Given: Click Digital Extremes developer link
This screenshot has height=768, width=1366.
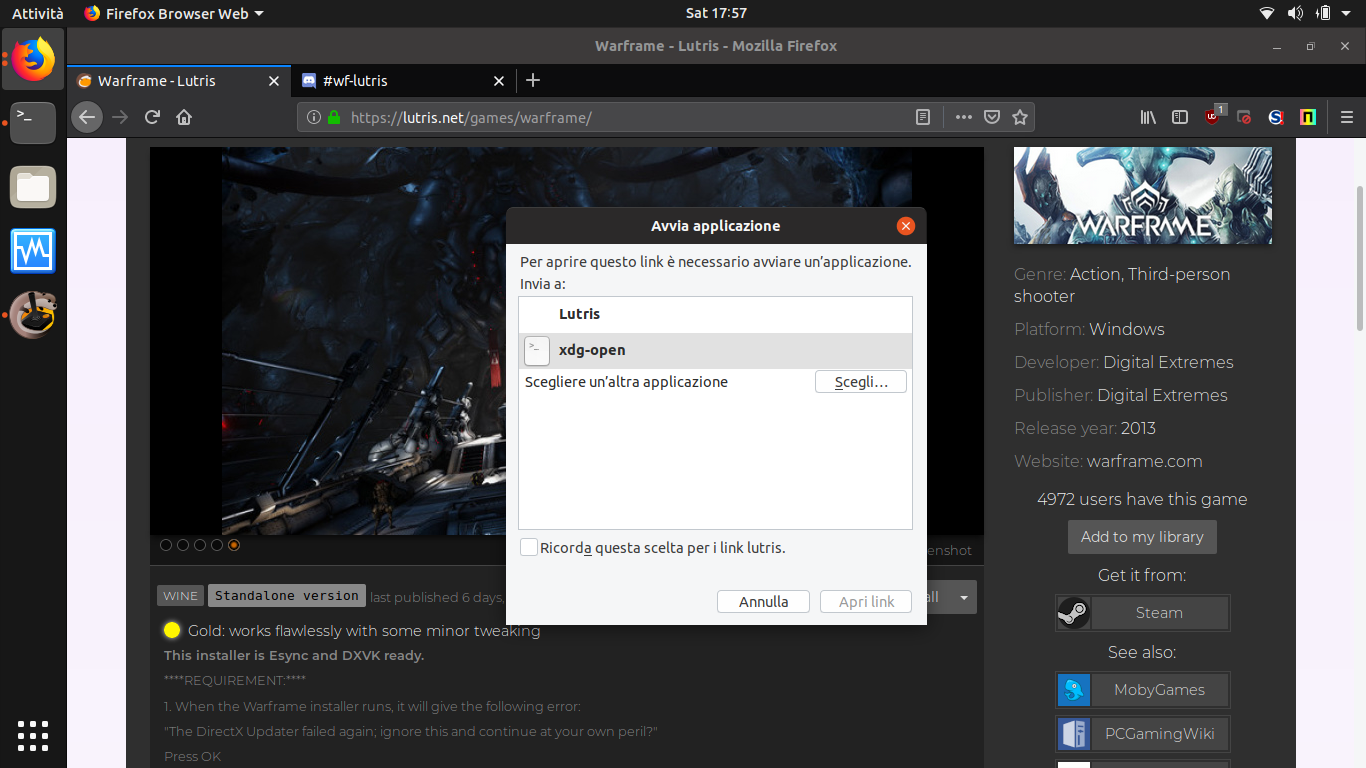Looking at the screenshot, I should [x=1168, y=362].
